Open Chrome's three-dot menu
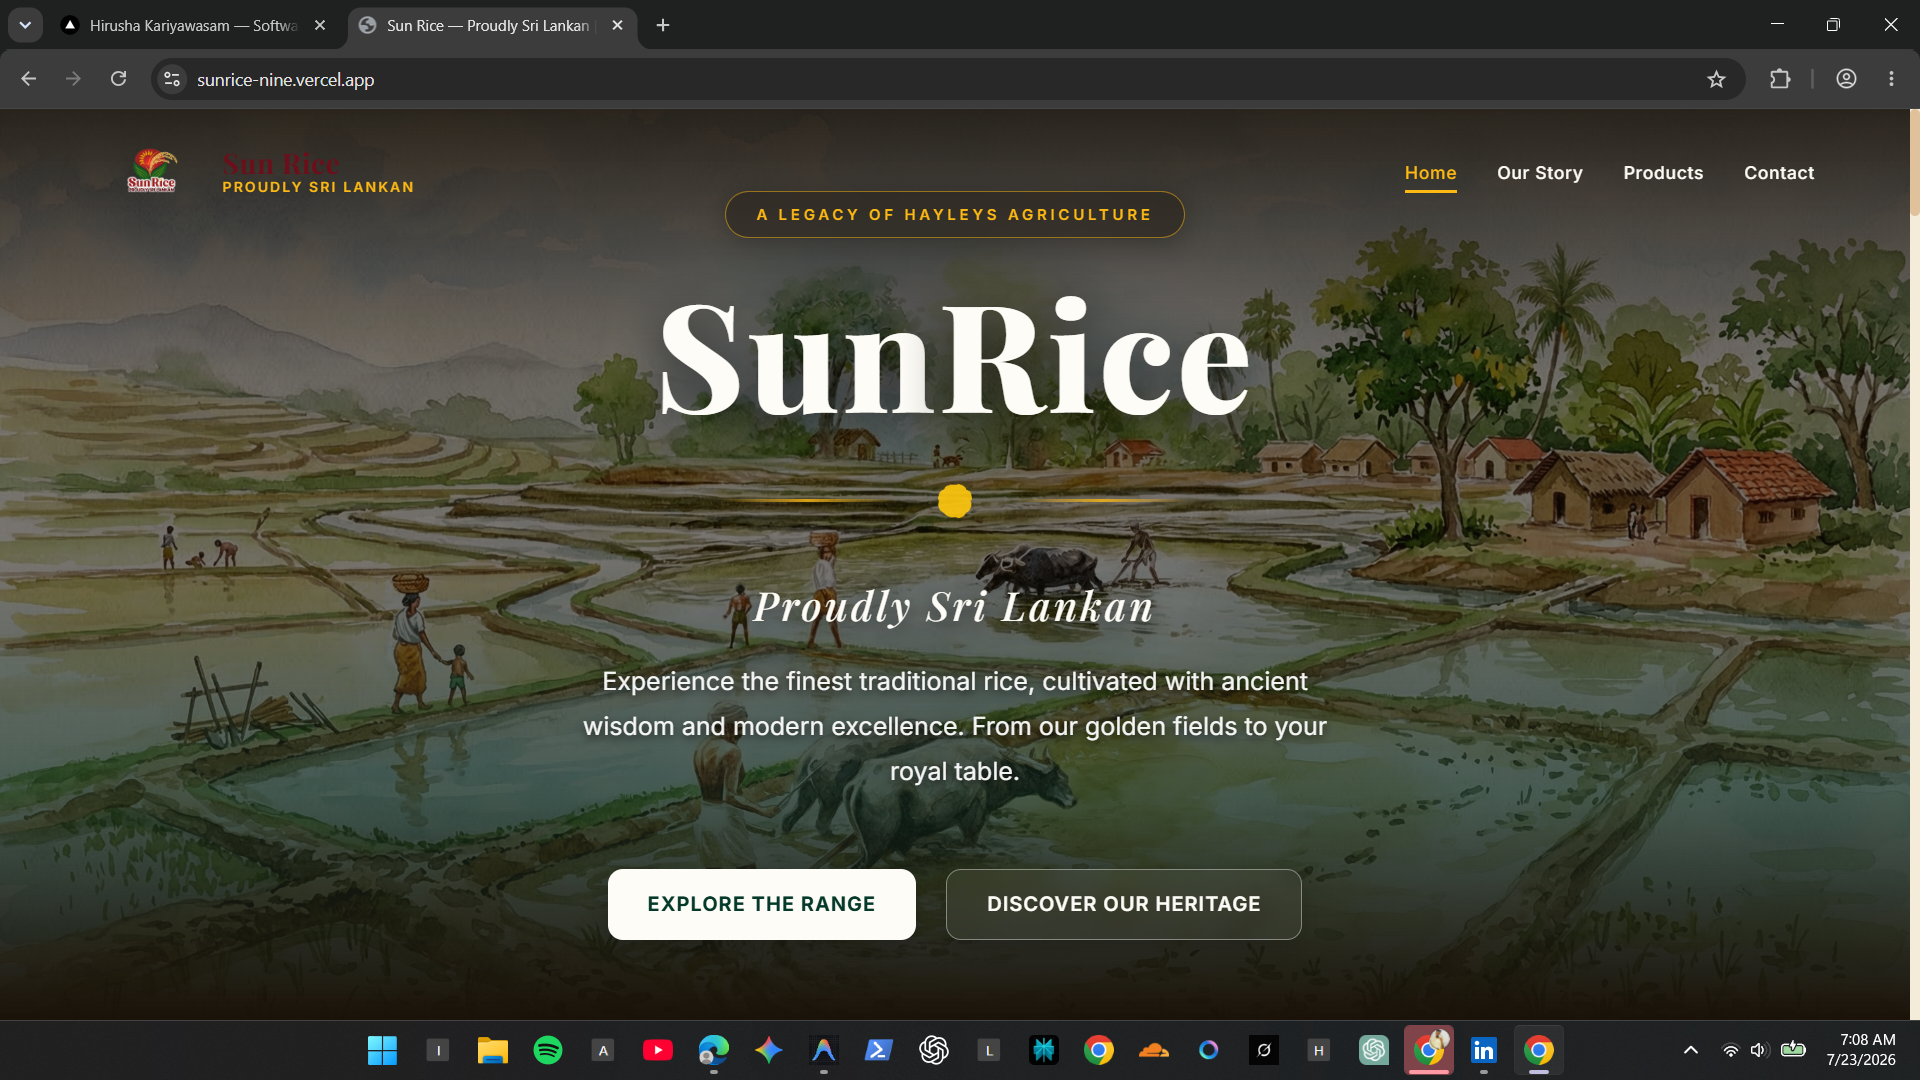Viewport: 1920px width, 1080px height. pos(1891,79)
